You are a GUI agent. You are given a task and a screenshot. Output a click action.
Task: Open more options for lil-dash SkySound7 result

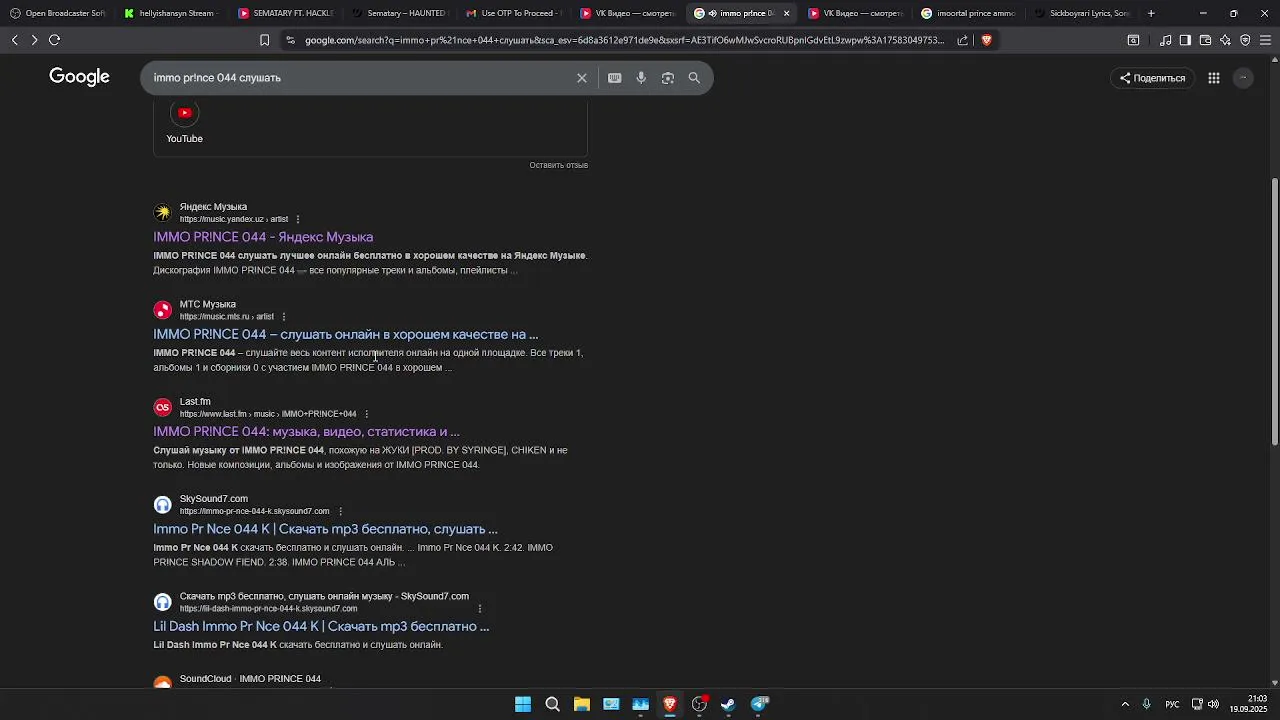pos(480,608)
